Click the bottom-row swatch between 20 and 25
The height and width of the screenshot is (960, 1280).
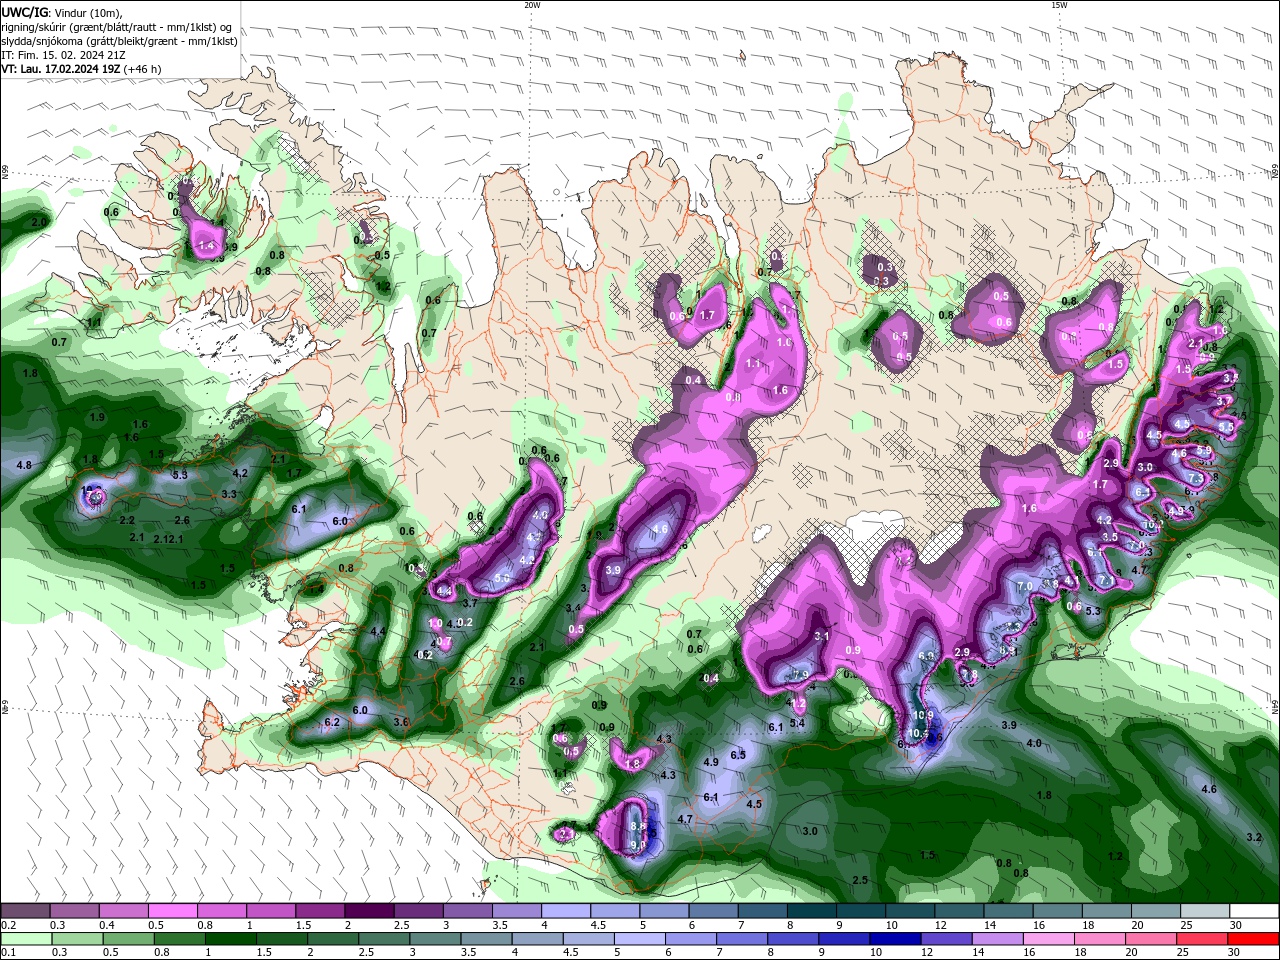coord(1152,938)
